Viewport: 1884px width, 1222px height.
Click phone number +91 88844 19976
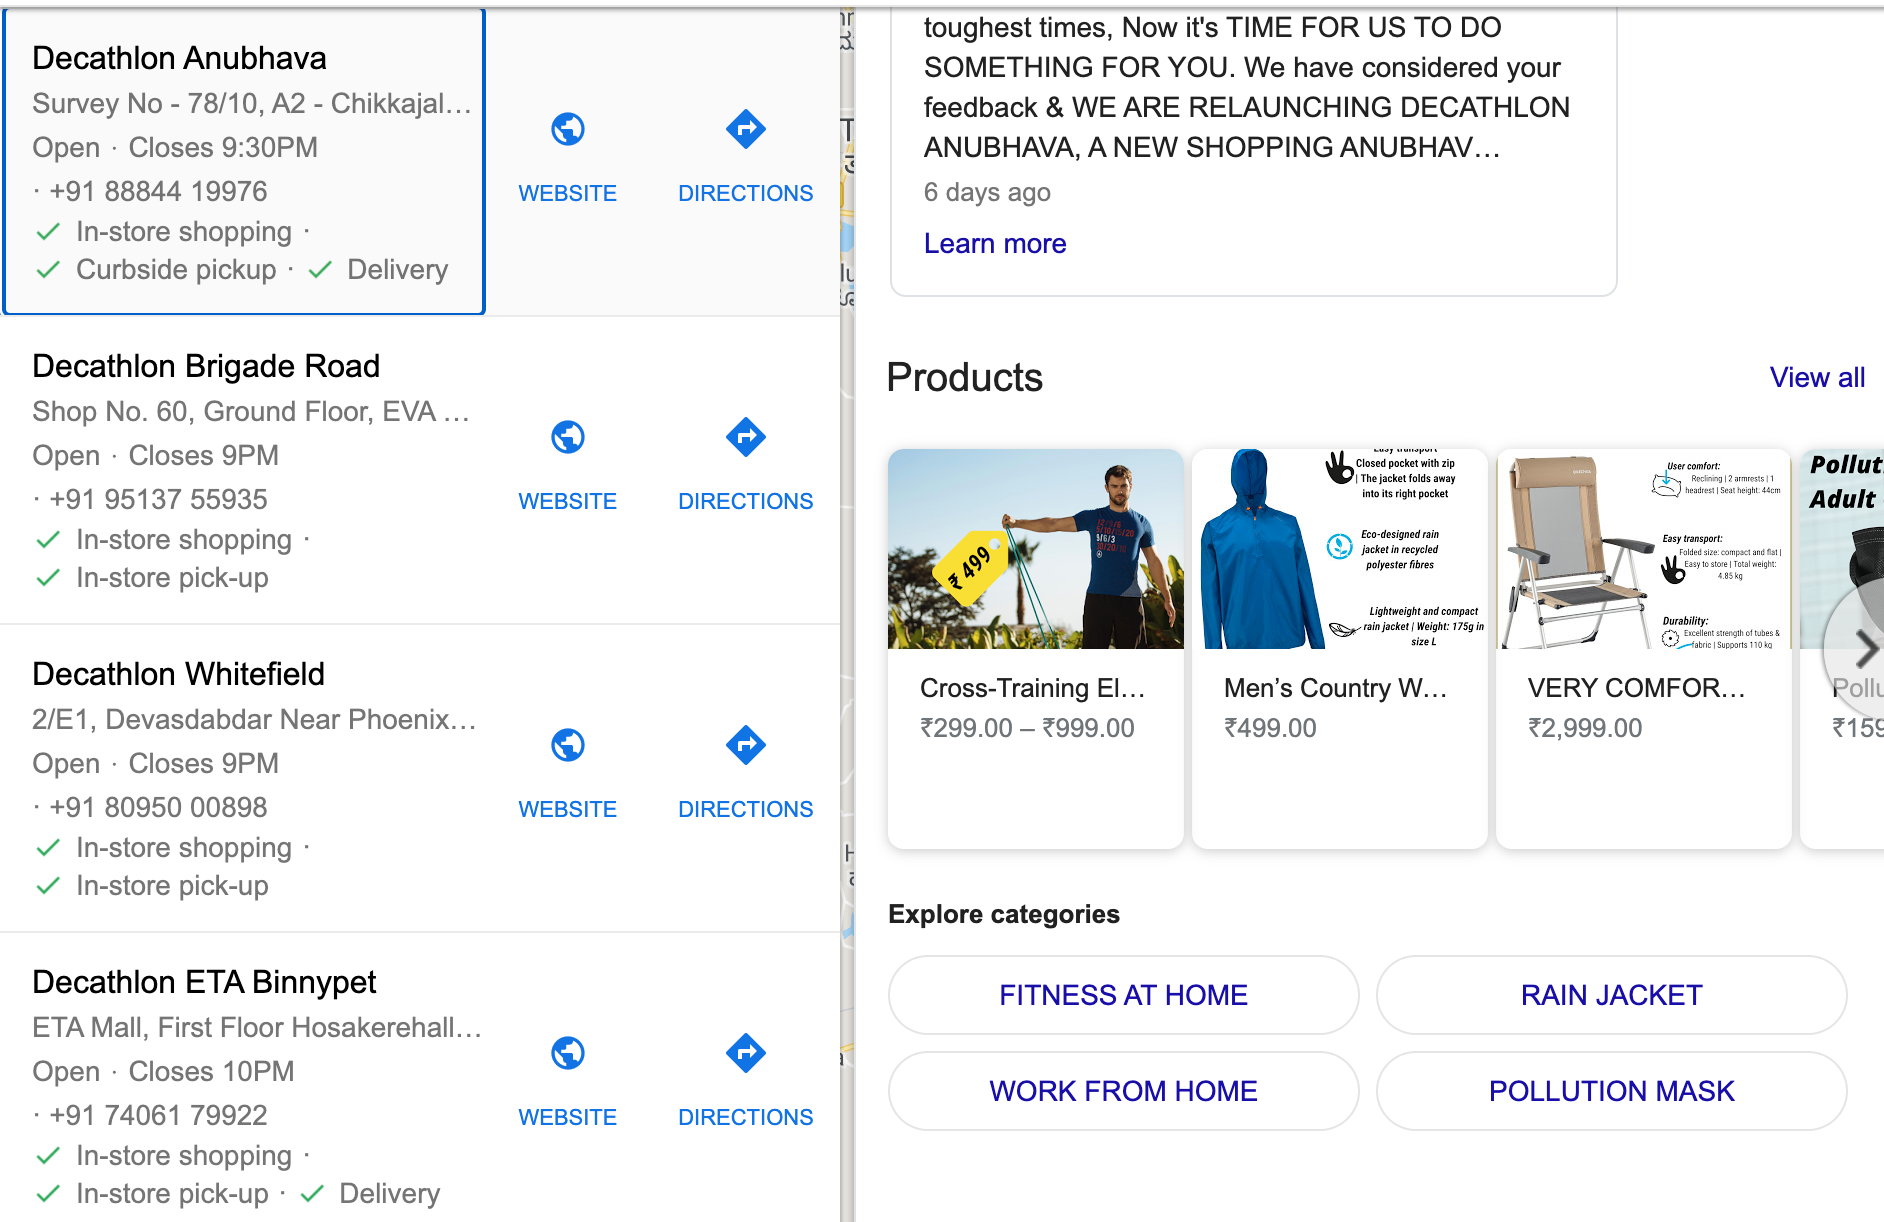click(x=158, y=191)
